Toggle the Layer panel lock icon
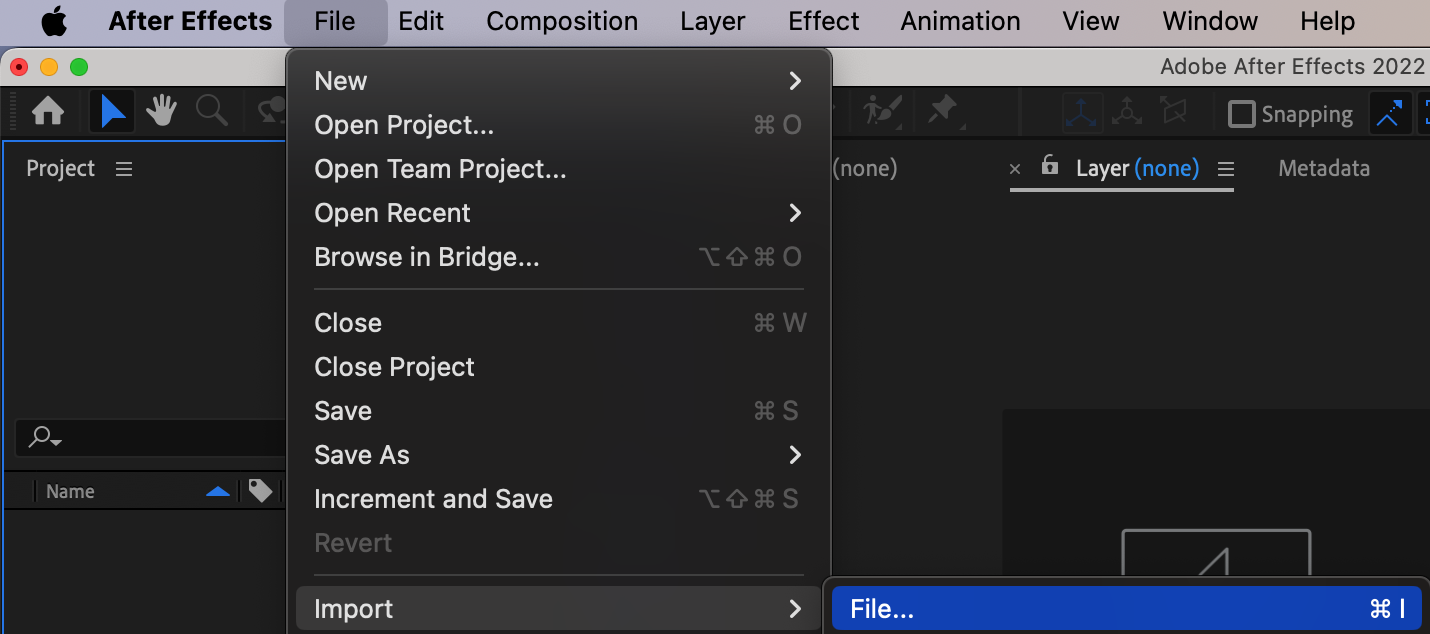This screenshot has width=1430, height=634. [1049, 166]
